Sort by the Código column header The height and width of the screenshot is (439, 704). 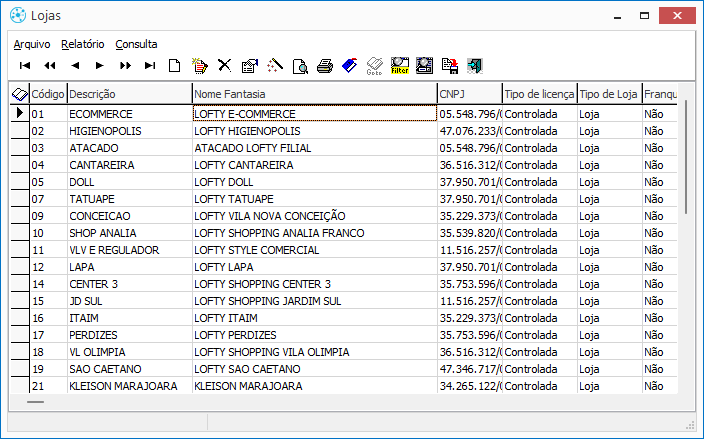click(x=48, y=94)
